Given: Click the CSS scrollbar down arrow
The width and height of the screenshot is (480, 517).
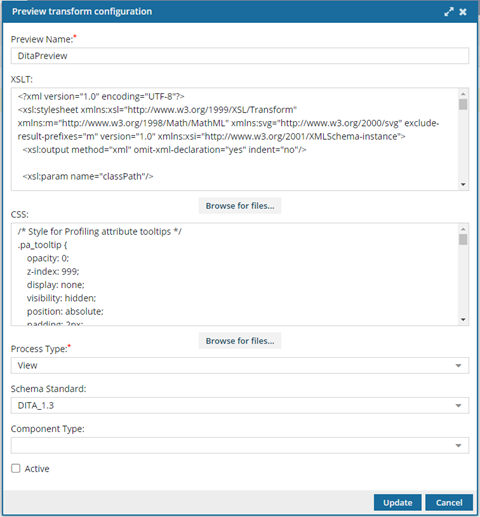Looking at the screenshot, I should [x=463, y=319].
